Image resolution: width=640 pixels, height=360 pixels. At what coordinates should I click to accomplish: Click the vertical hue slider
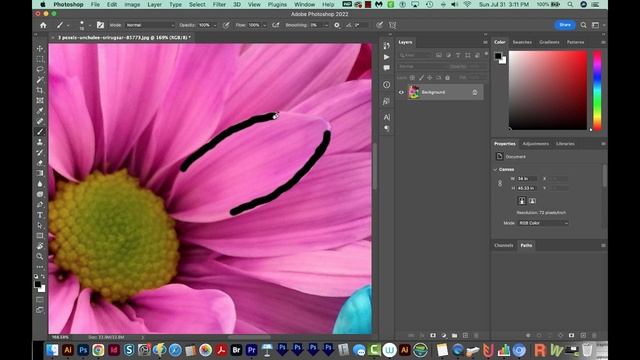(x=597, y=91)
